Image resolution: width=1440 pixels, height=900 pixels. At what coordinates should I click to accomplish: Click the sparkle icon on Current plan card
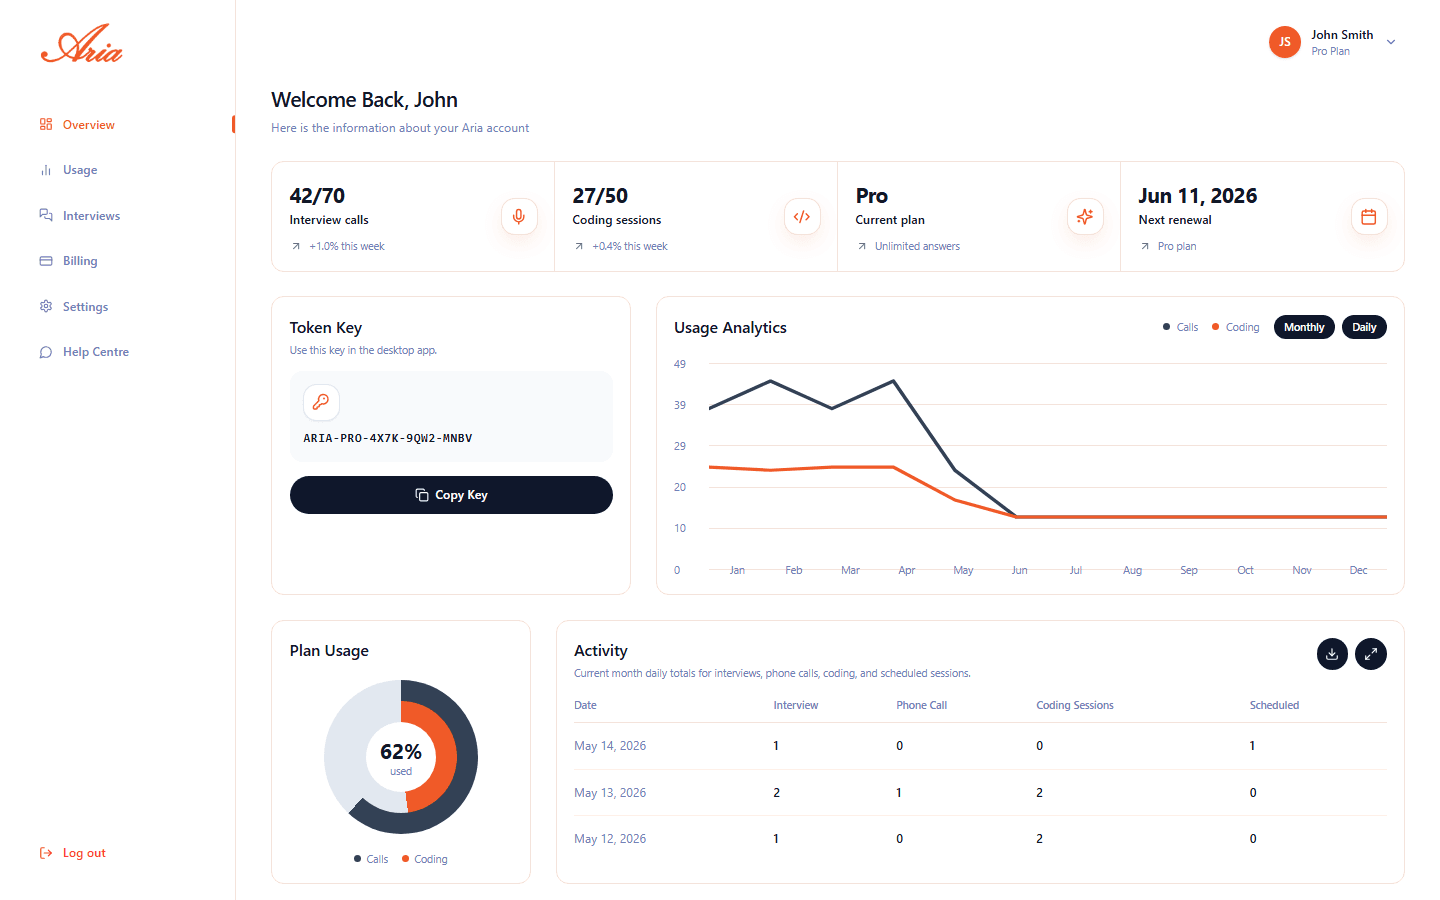pos(1085,216)
